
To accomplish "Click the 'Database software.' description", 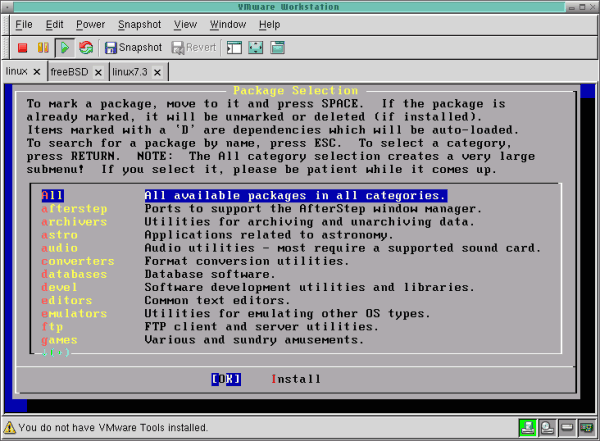I will click(210, 274).
